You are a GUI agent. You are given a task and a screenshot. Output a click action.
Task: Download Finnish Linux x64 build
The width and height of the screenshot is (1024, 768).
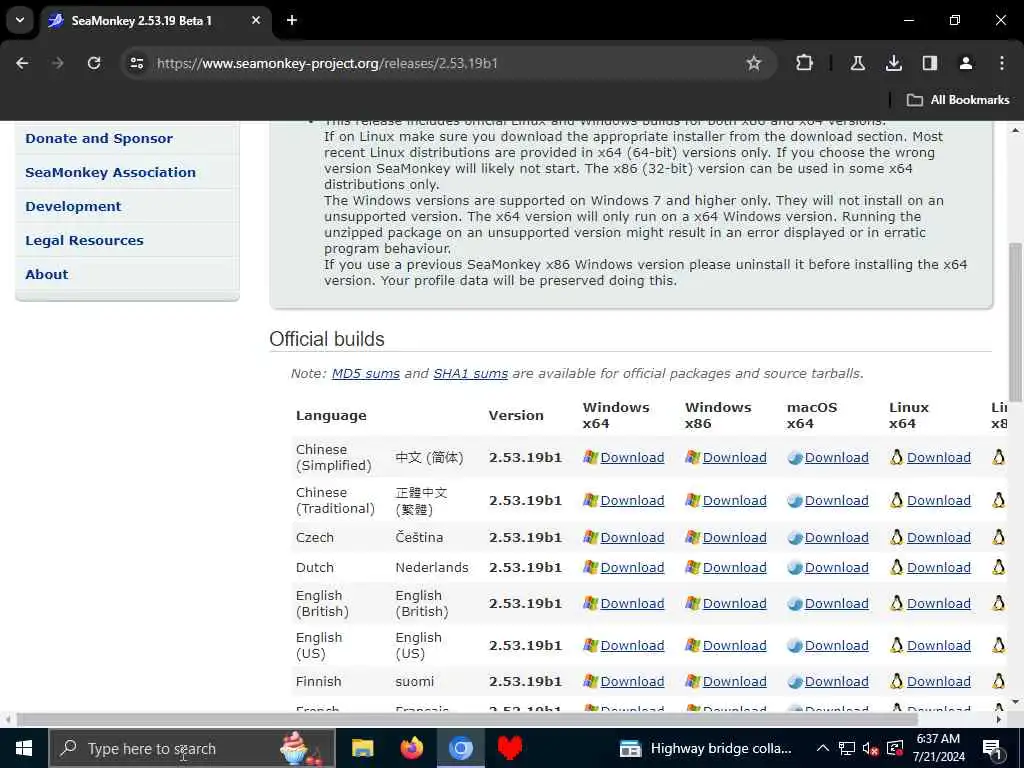(938, 681)
